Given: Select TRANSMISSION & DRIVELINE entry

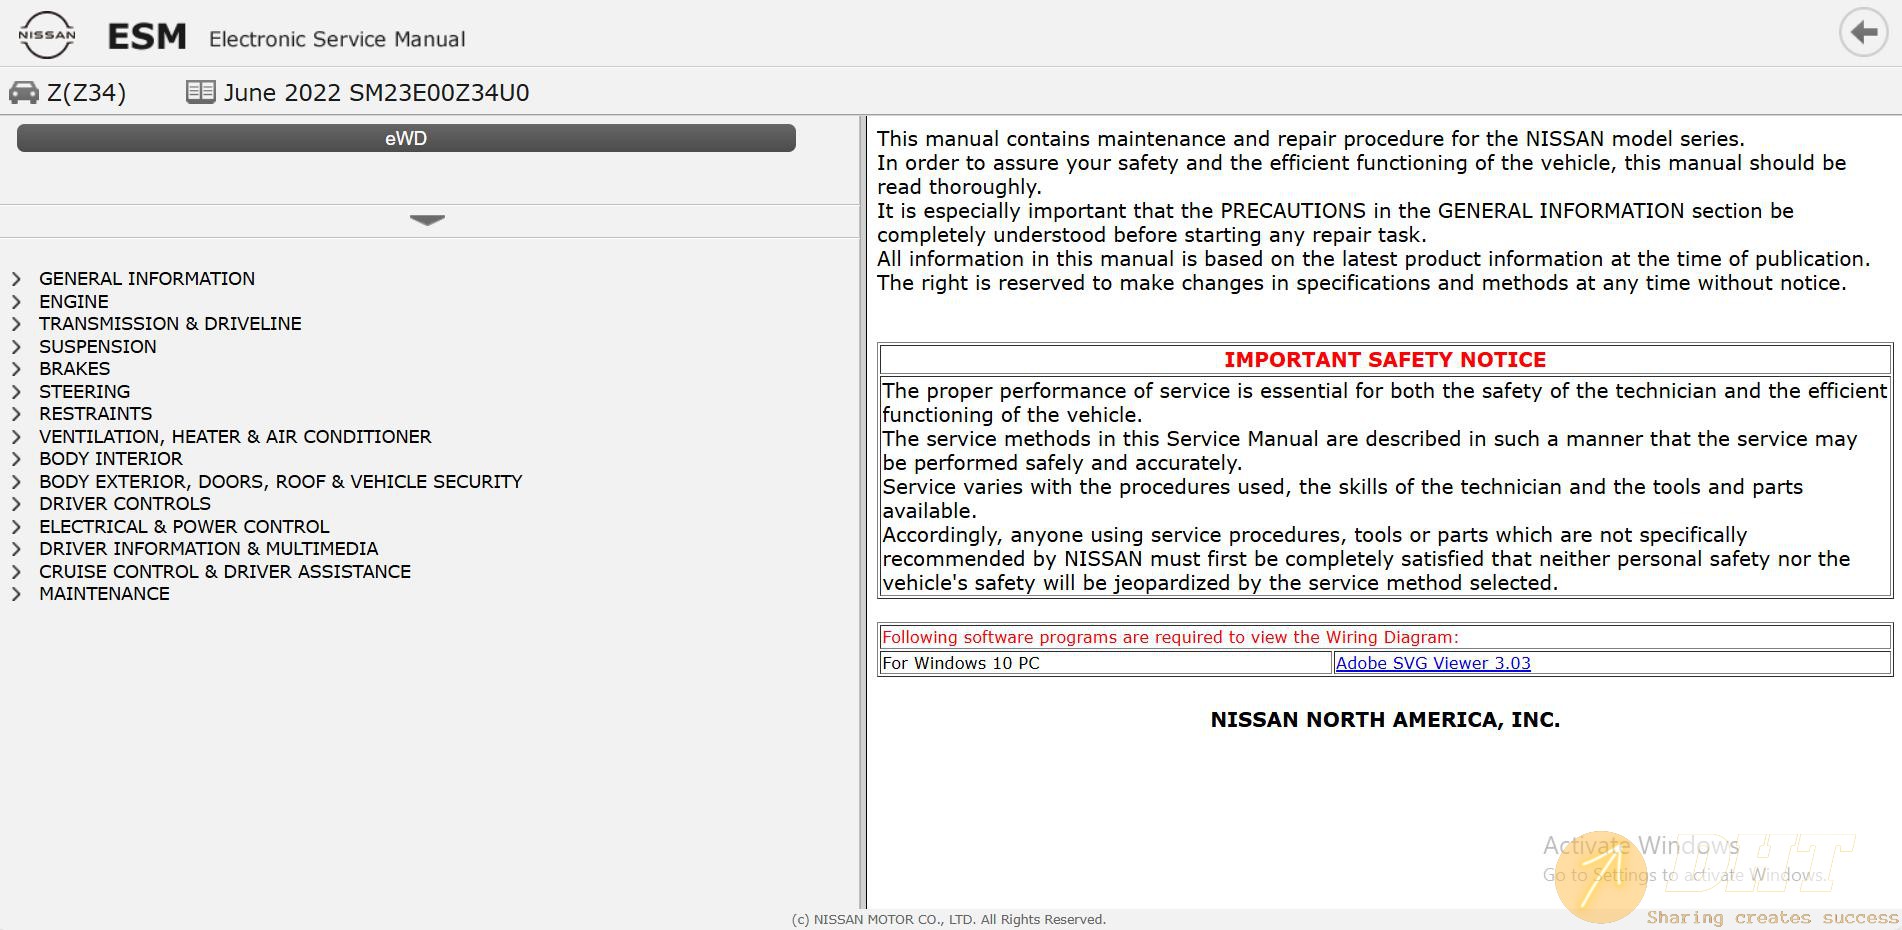Looking at the screenshot, I should 170,324.
